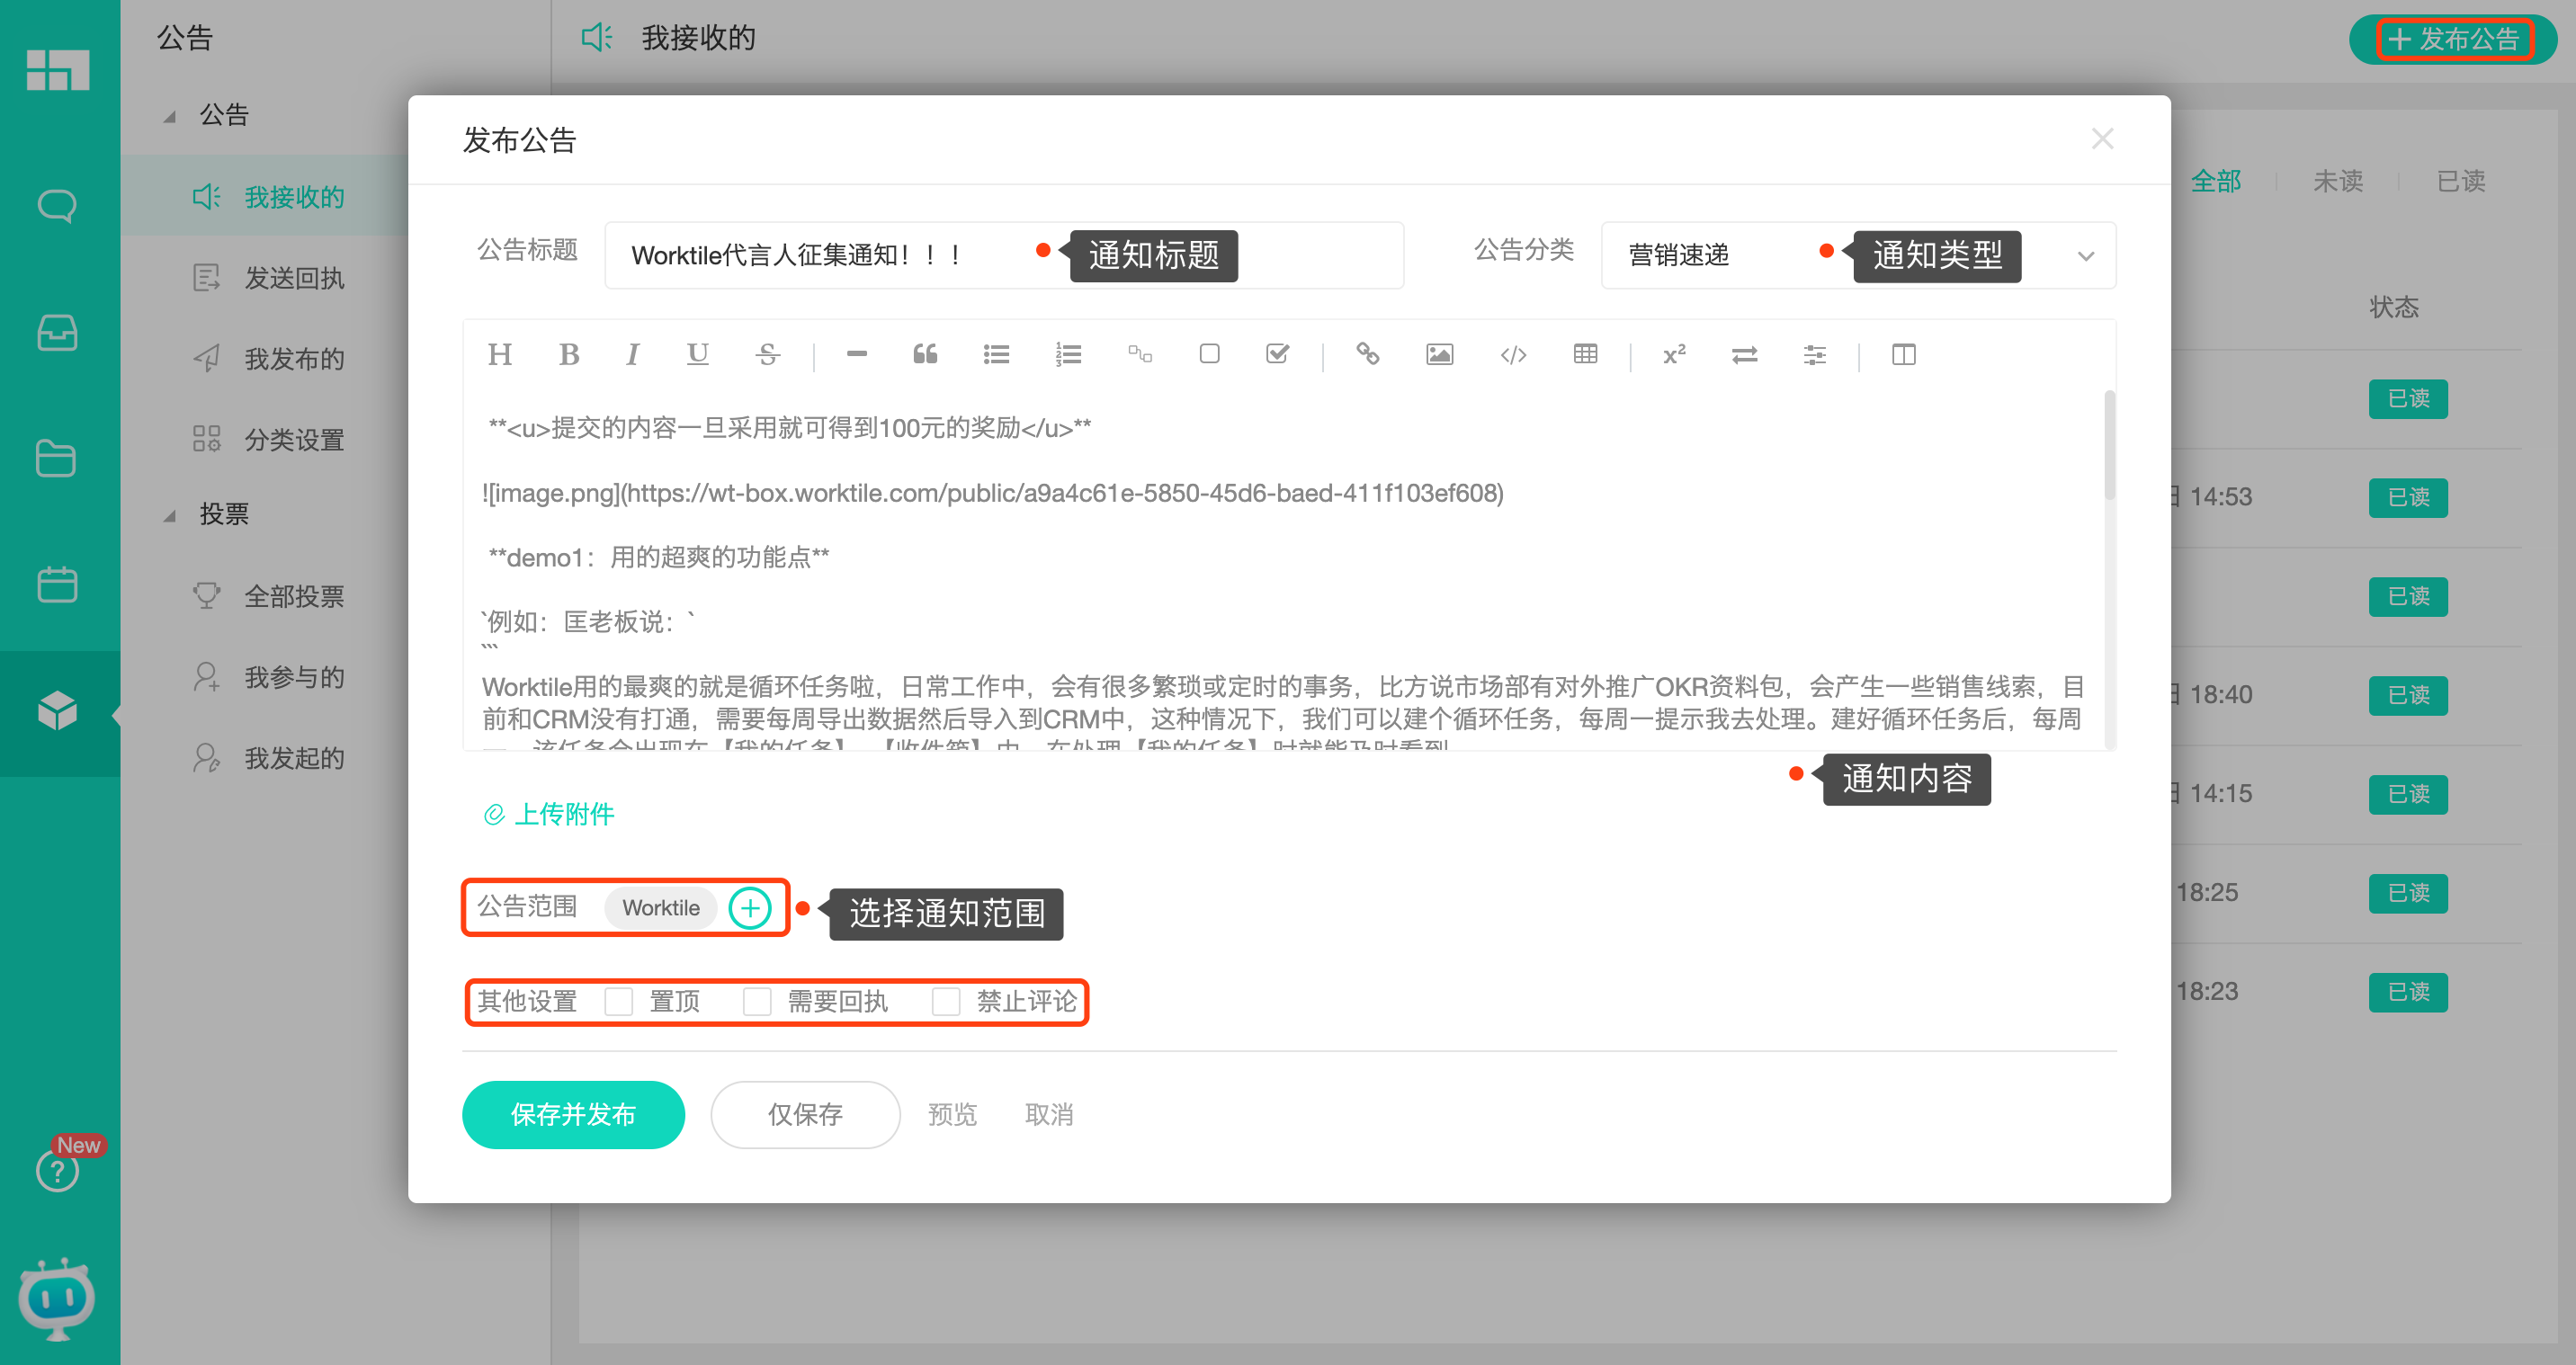Insert a blockquote into the announcement content
Screen dimensions: 2576x1365
click(x=925, y=354)
